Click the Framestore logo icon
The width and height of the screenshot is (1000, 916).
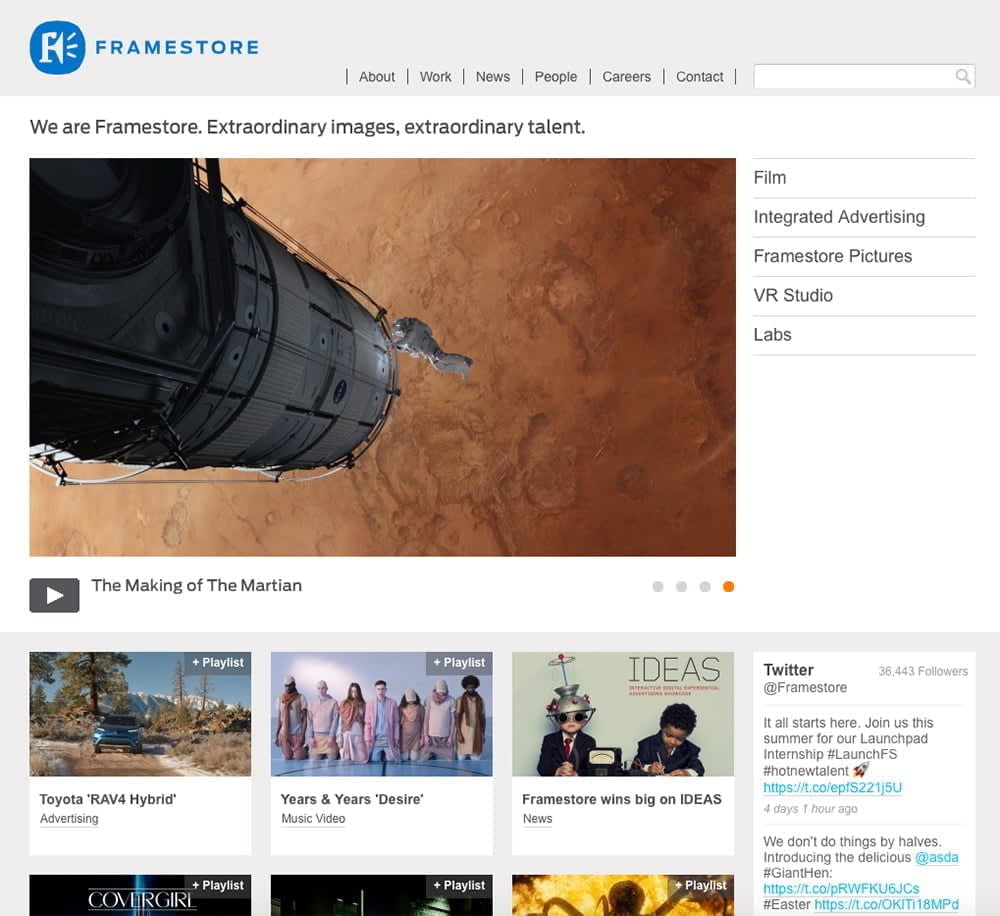[x=57, y=47]
